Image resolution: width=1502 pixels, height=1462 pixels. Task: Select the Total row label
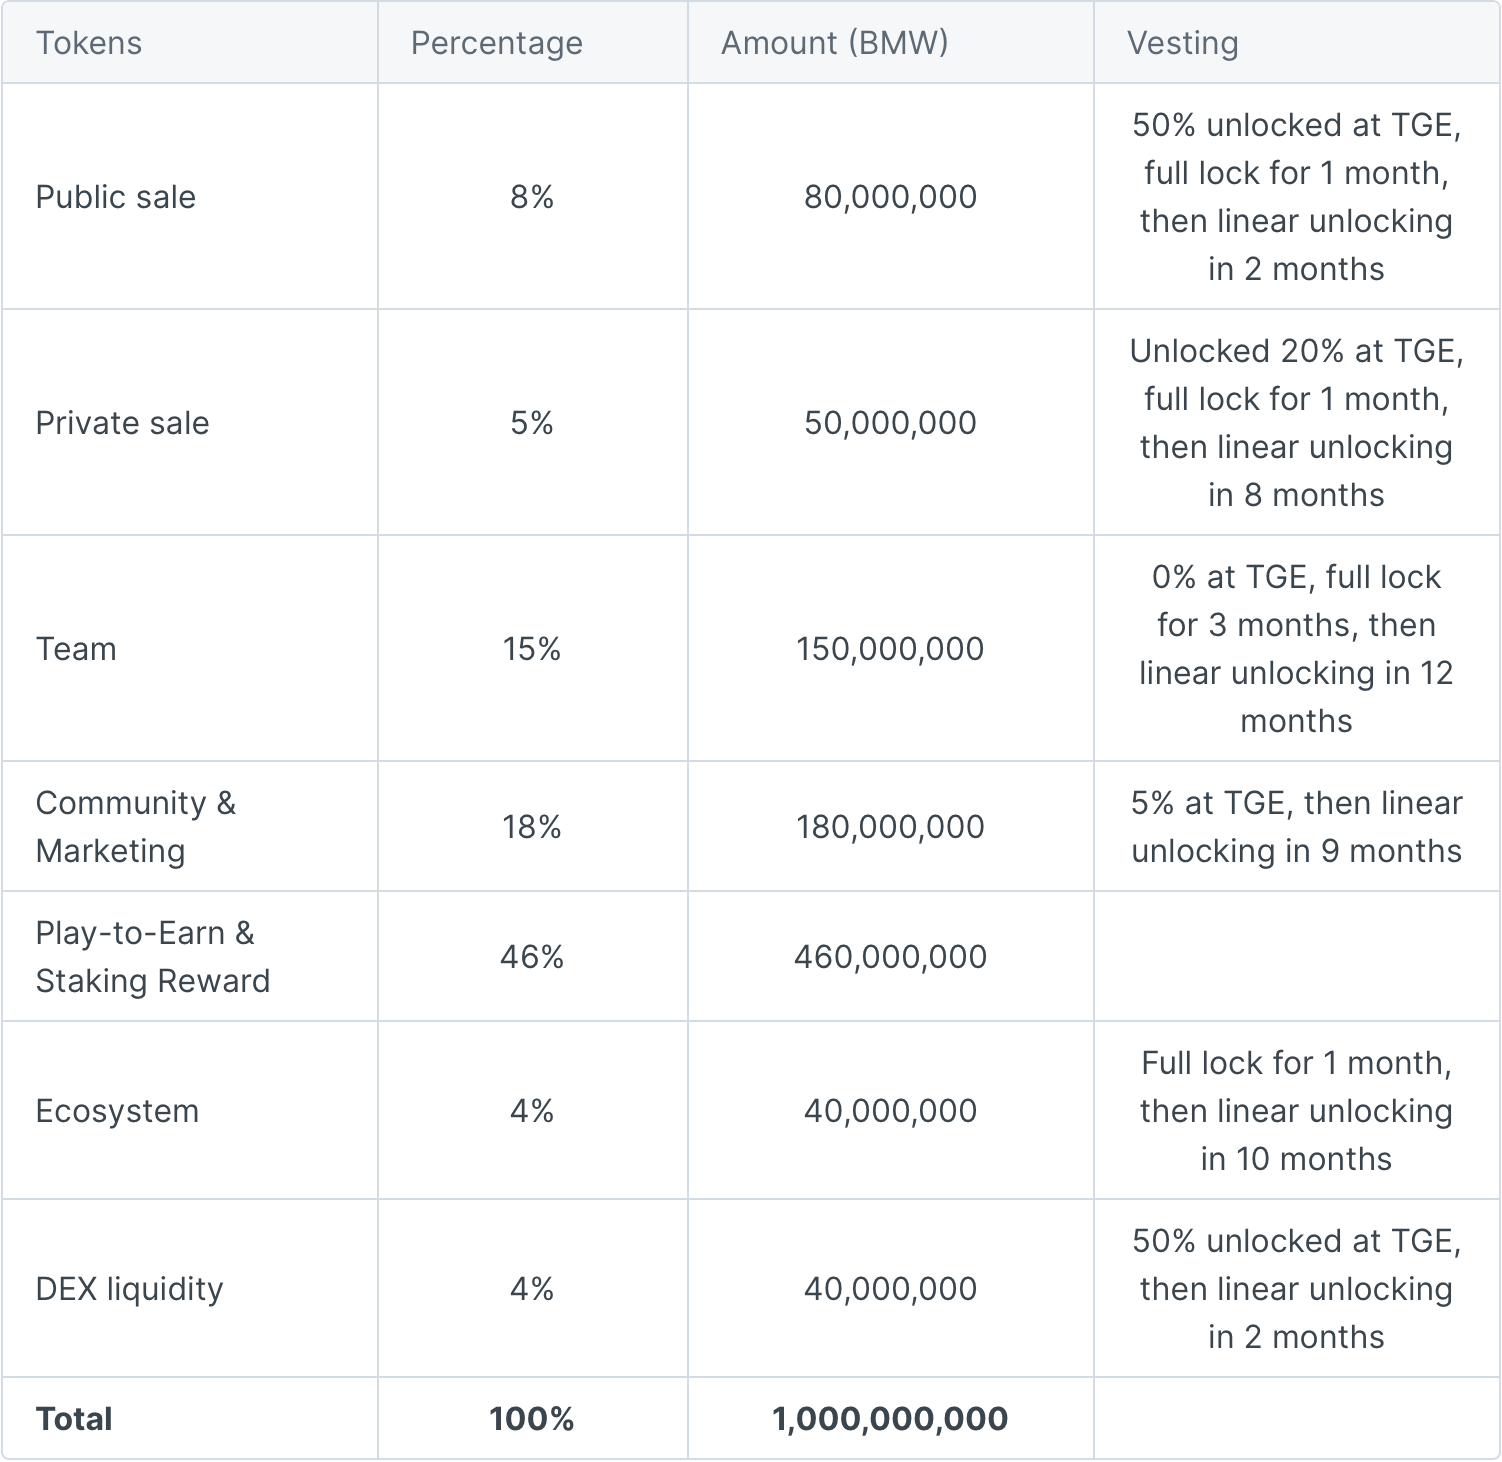pos(74,1419)
